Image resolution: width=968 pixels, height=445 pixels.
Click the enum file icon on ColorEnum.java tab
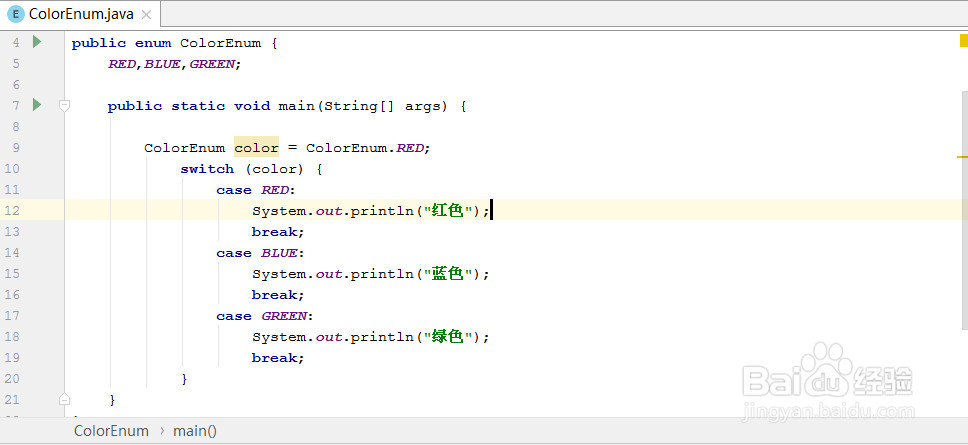tap(15, 14)
